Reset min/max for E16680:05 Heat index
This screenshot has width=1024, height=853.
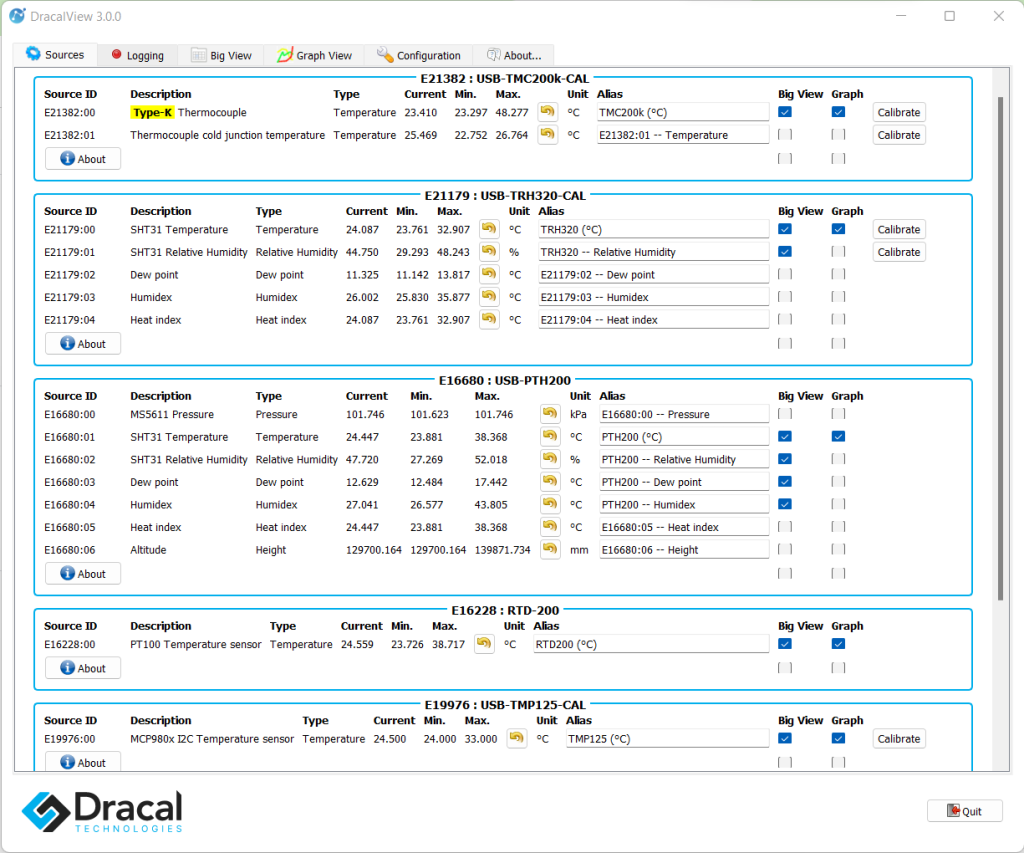point(550,526)
